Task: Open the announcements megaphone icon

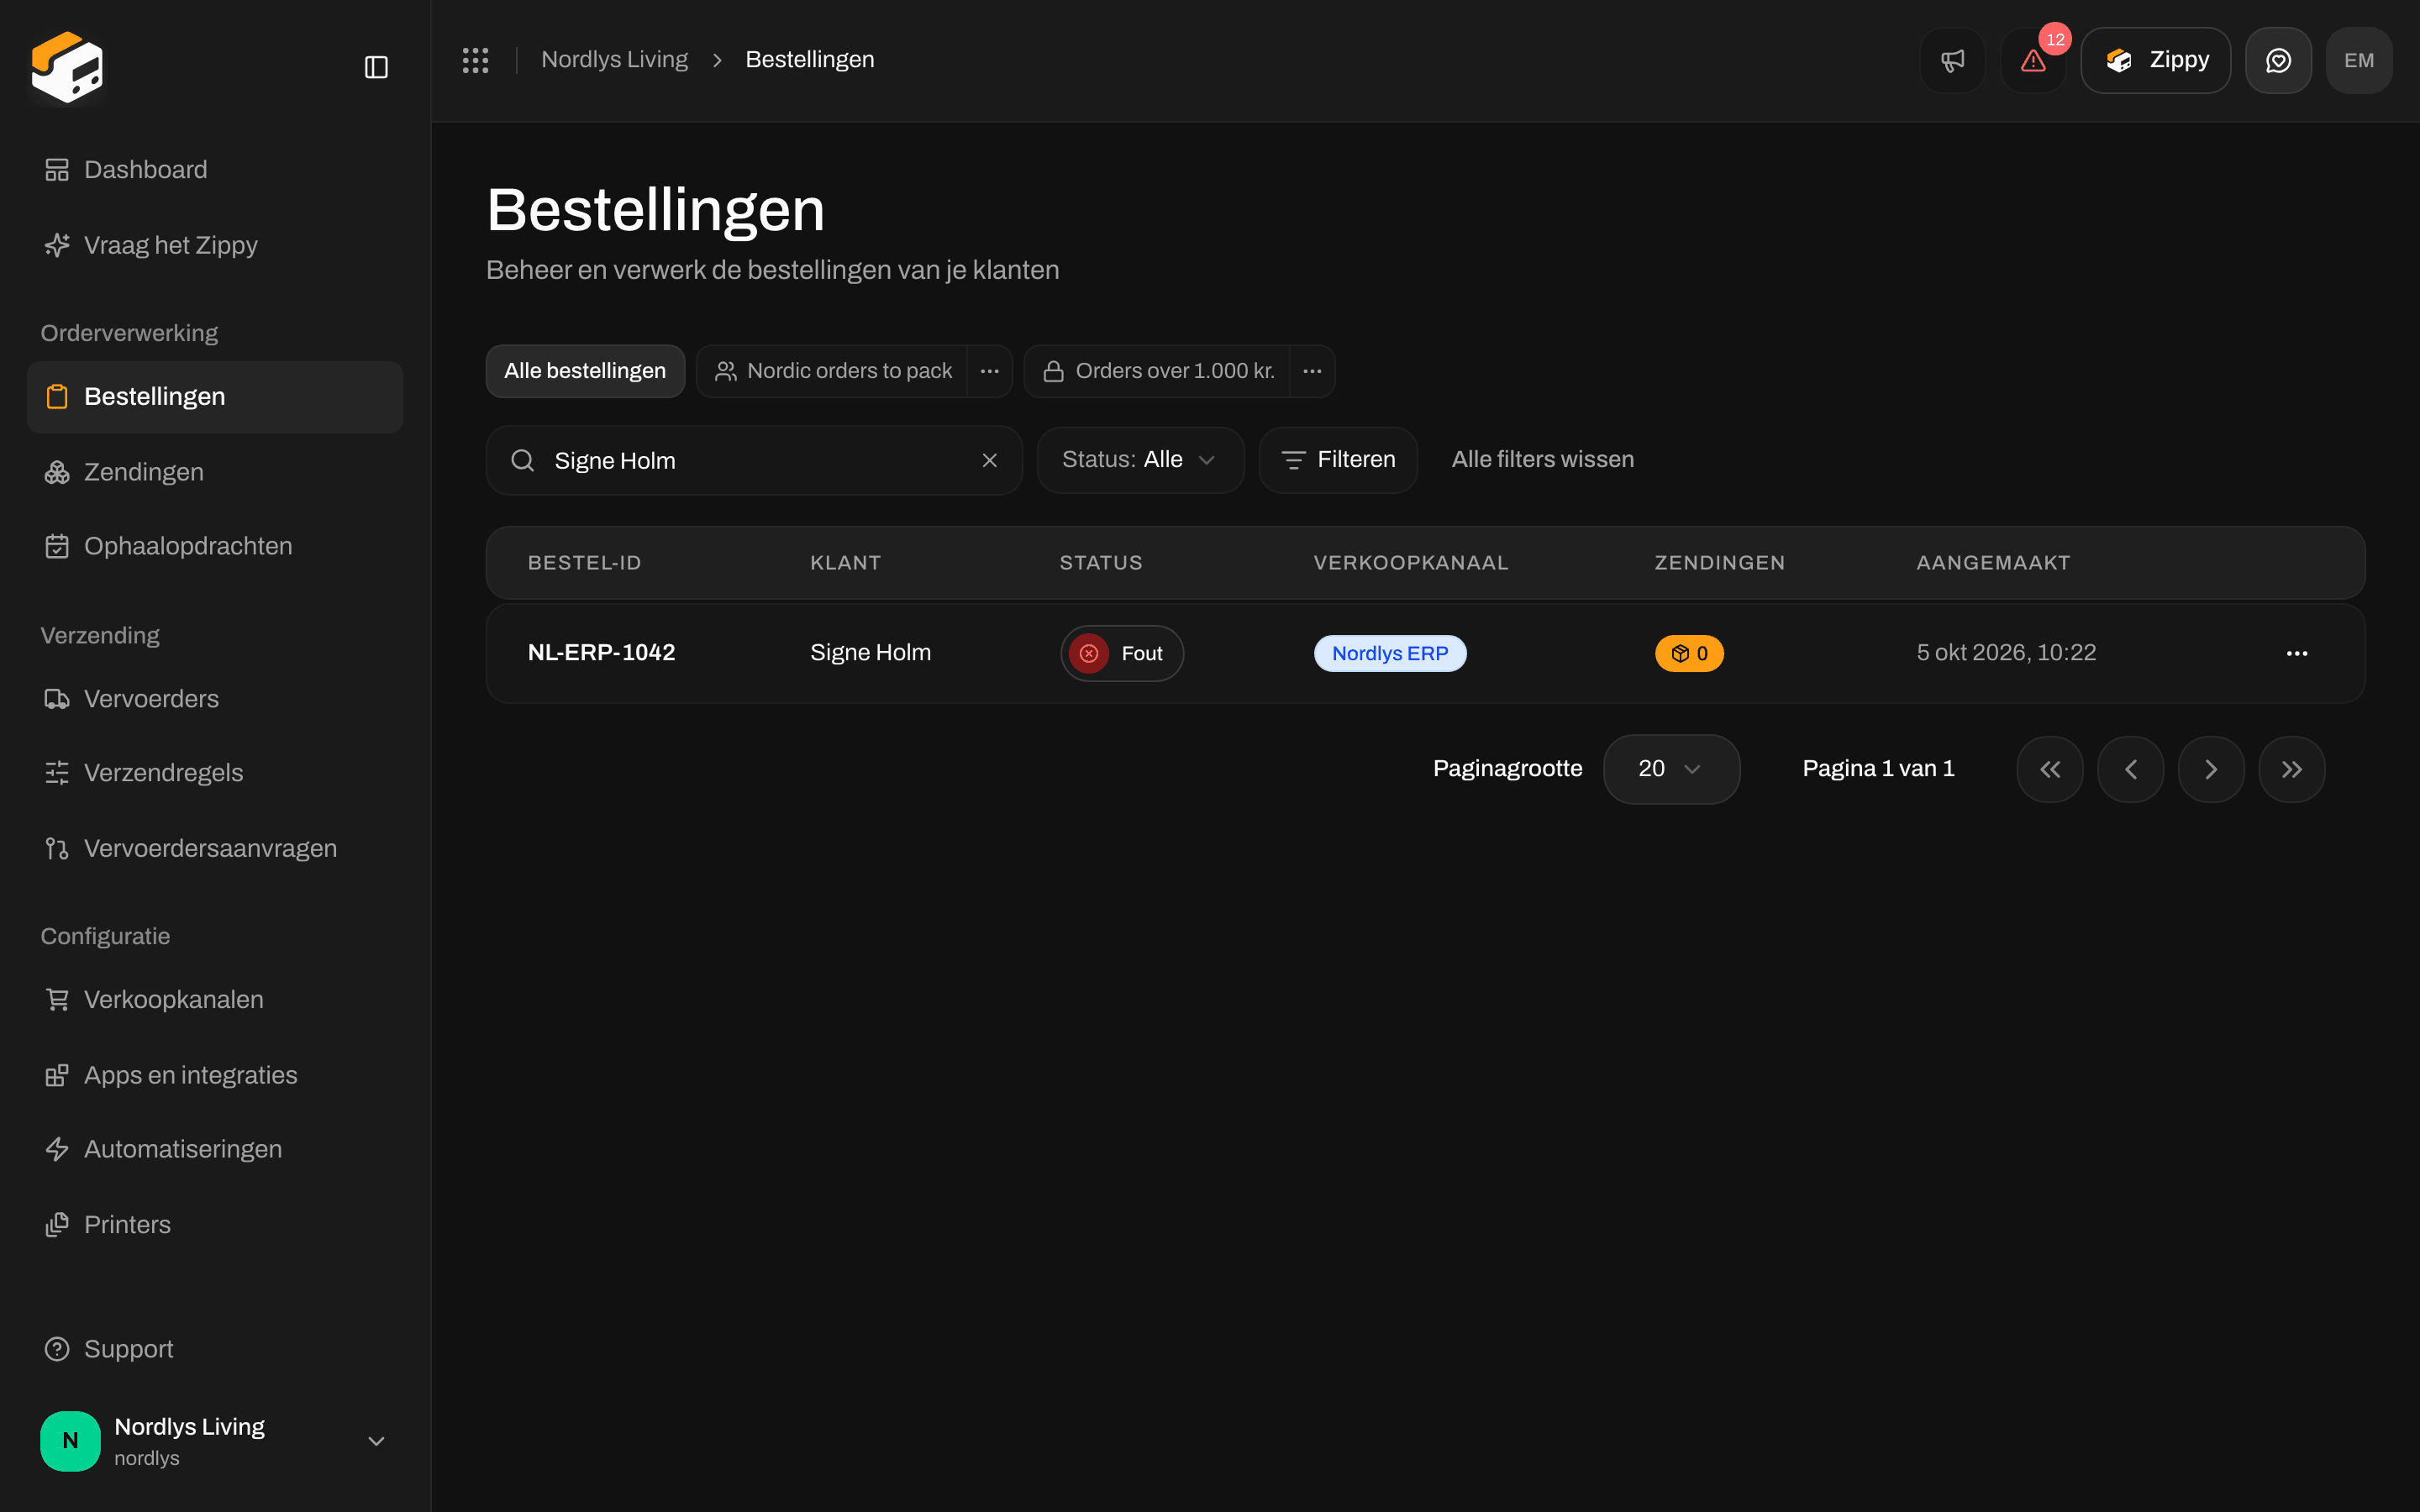Action: [1952, 60]
